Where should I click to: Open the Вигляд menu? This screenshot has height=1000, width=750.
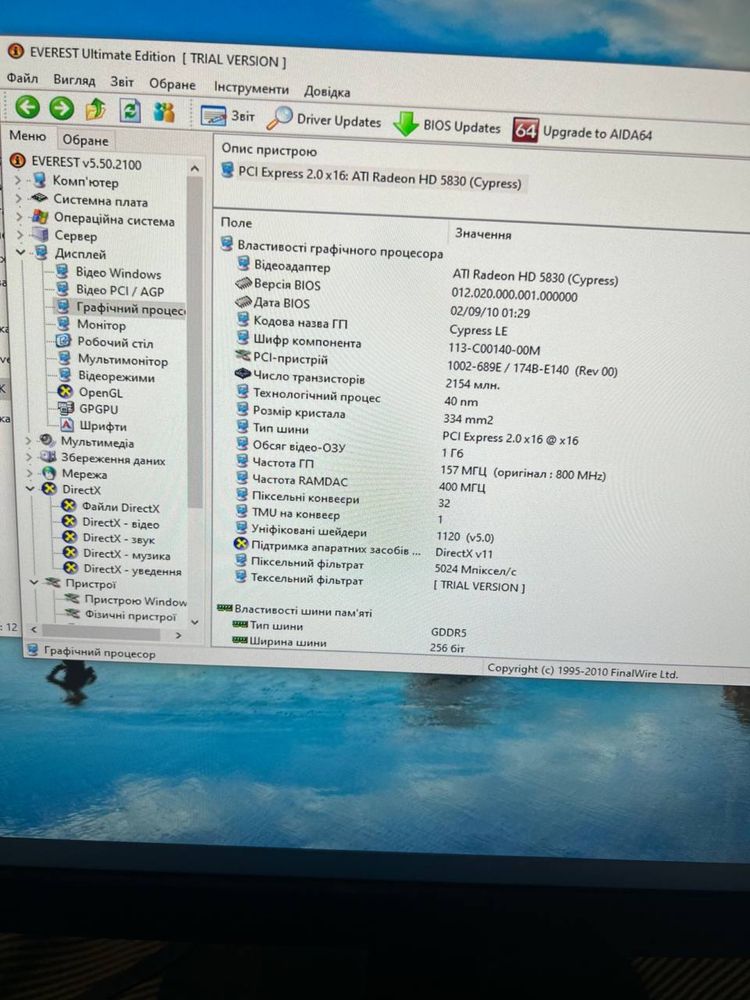click(x=74, y=80)
